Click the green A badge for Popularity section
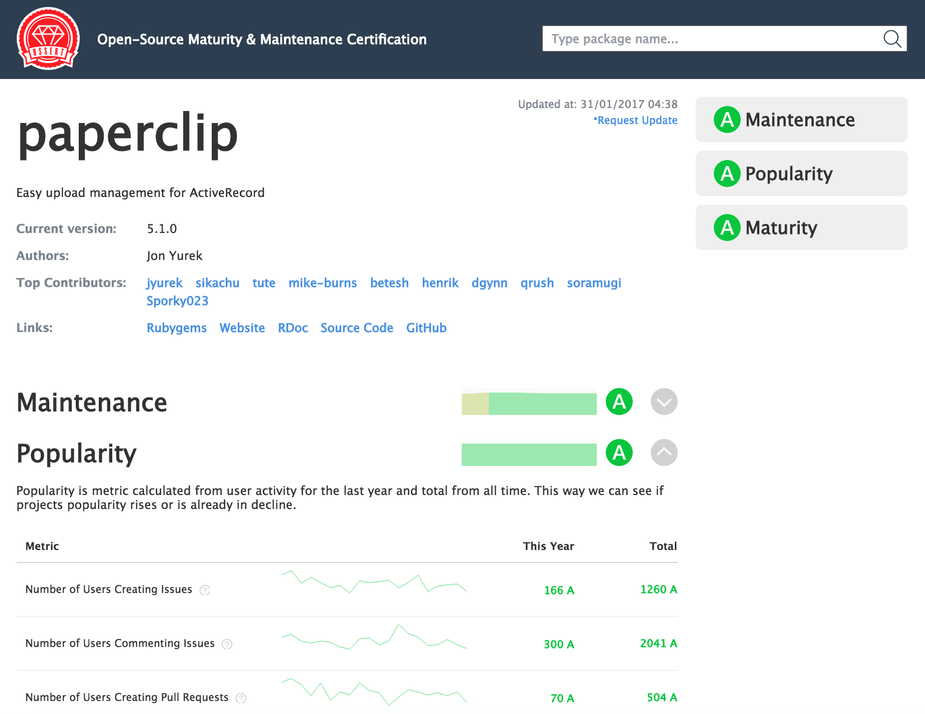Image resolution: width=925 pixels, height=714 pixels. click(x=619, y=453)
